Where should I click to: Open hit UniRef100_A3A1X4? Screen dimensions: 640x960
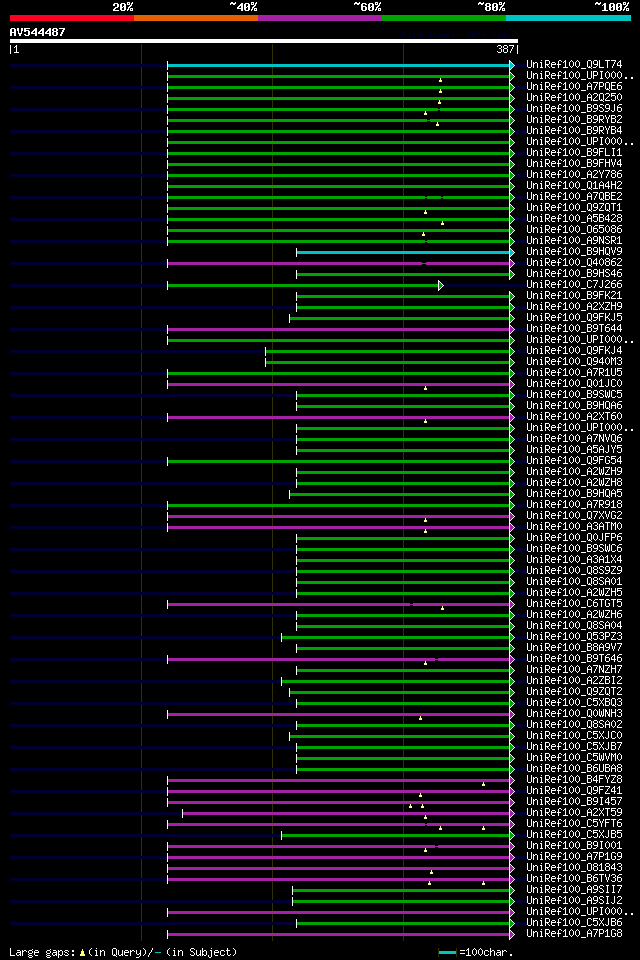(x=574, y=560)
